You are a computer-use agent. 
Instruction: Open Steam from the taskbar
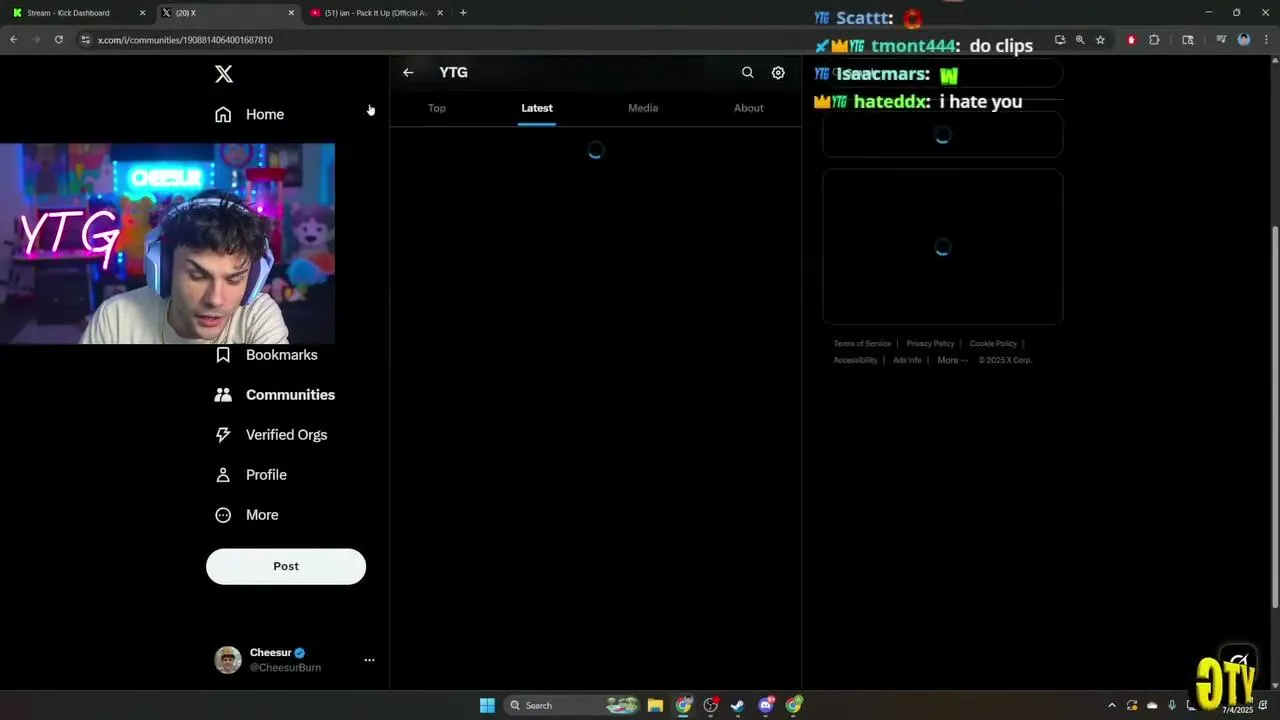coord(737,705)
